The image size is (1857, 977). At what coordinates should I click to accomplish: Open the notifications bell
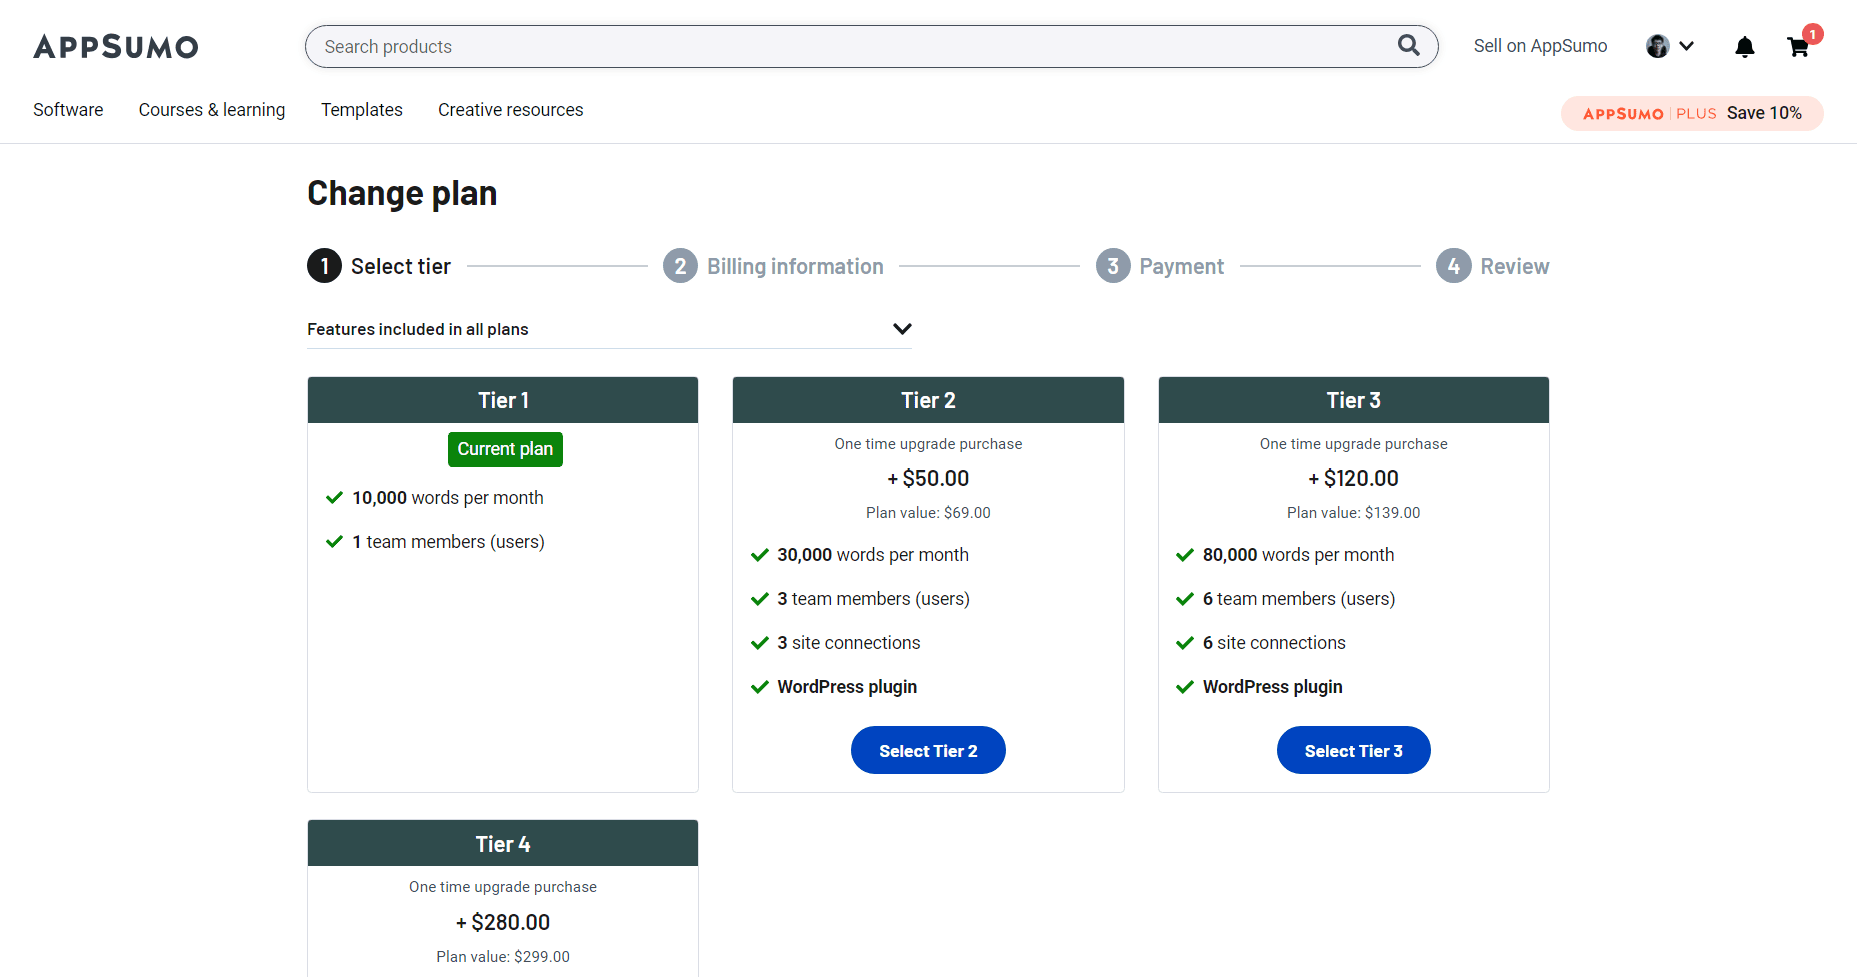(1744, 47)
